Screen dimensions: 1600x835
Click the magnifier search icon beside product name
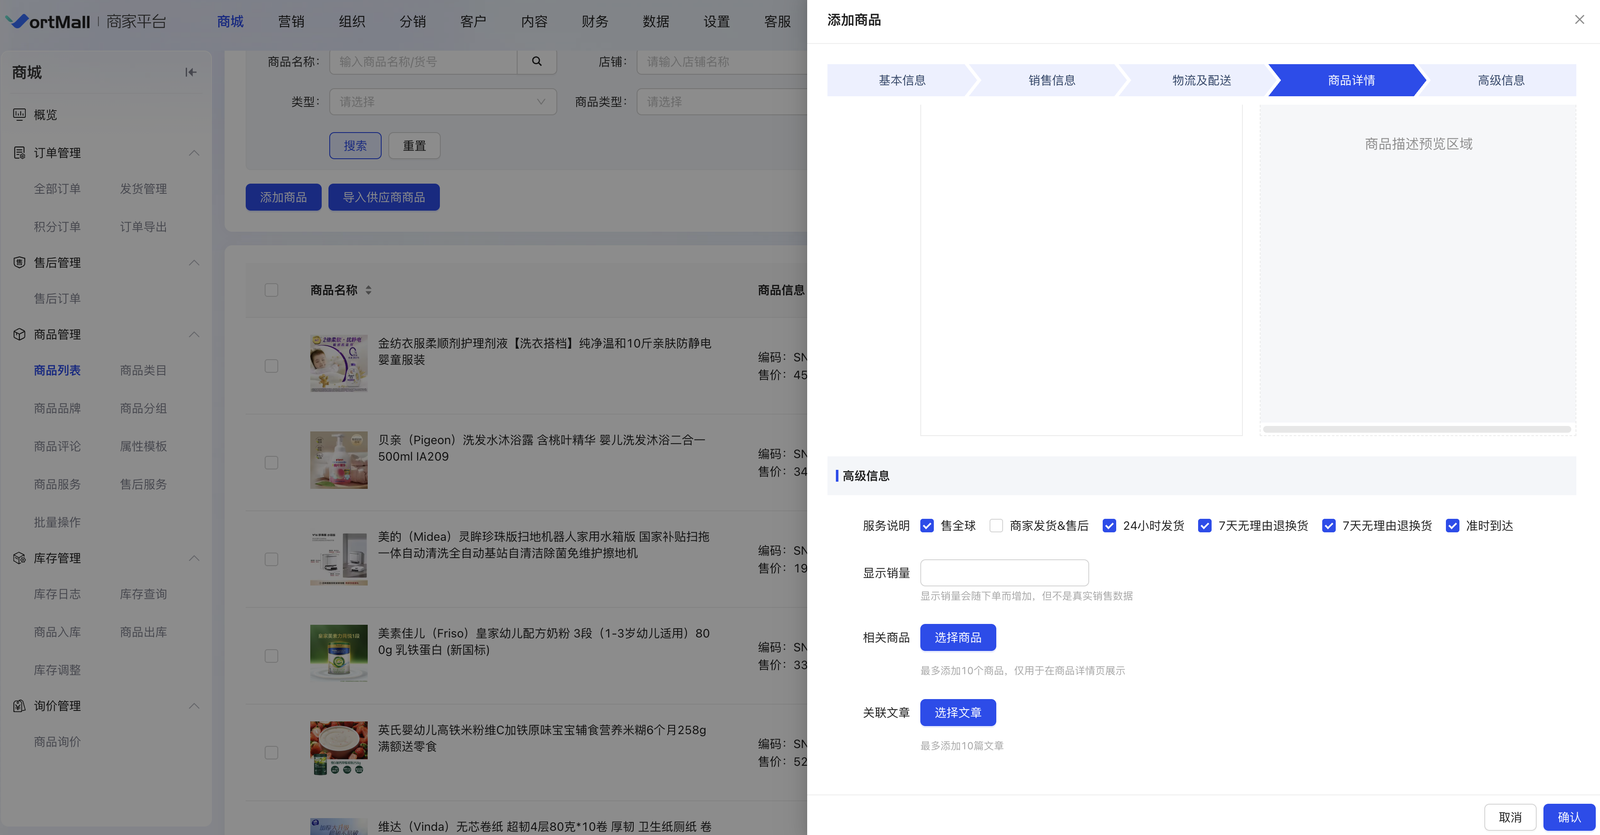pyautogui.click(x=537, y=62)
